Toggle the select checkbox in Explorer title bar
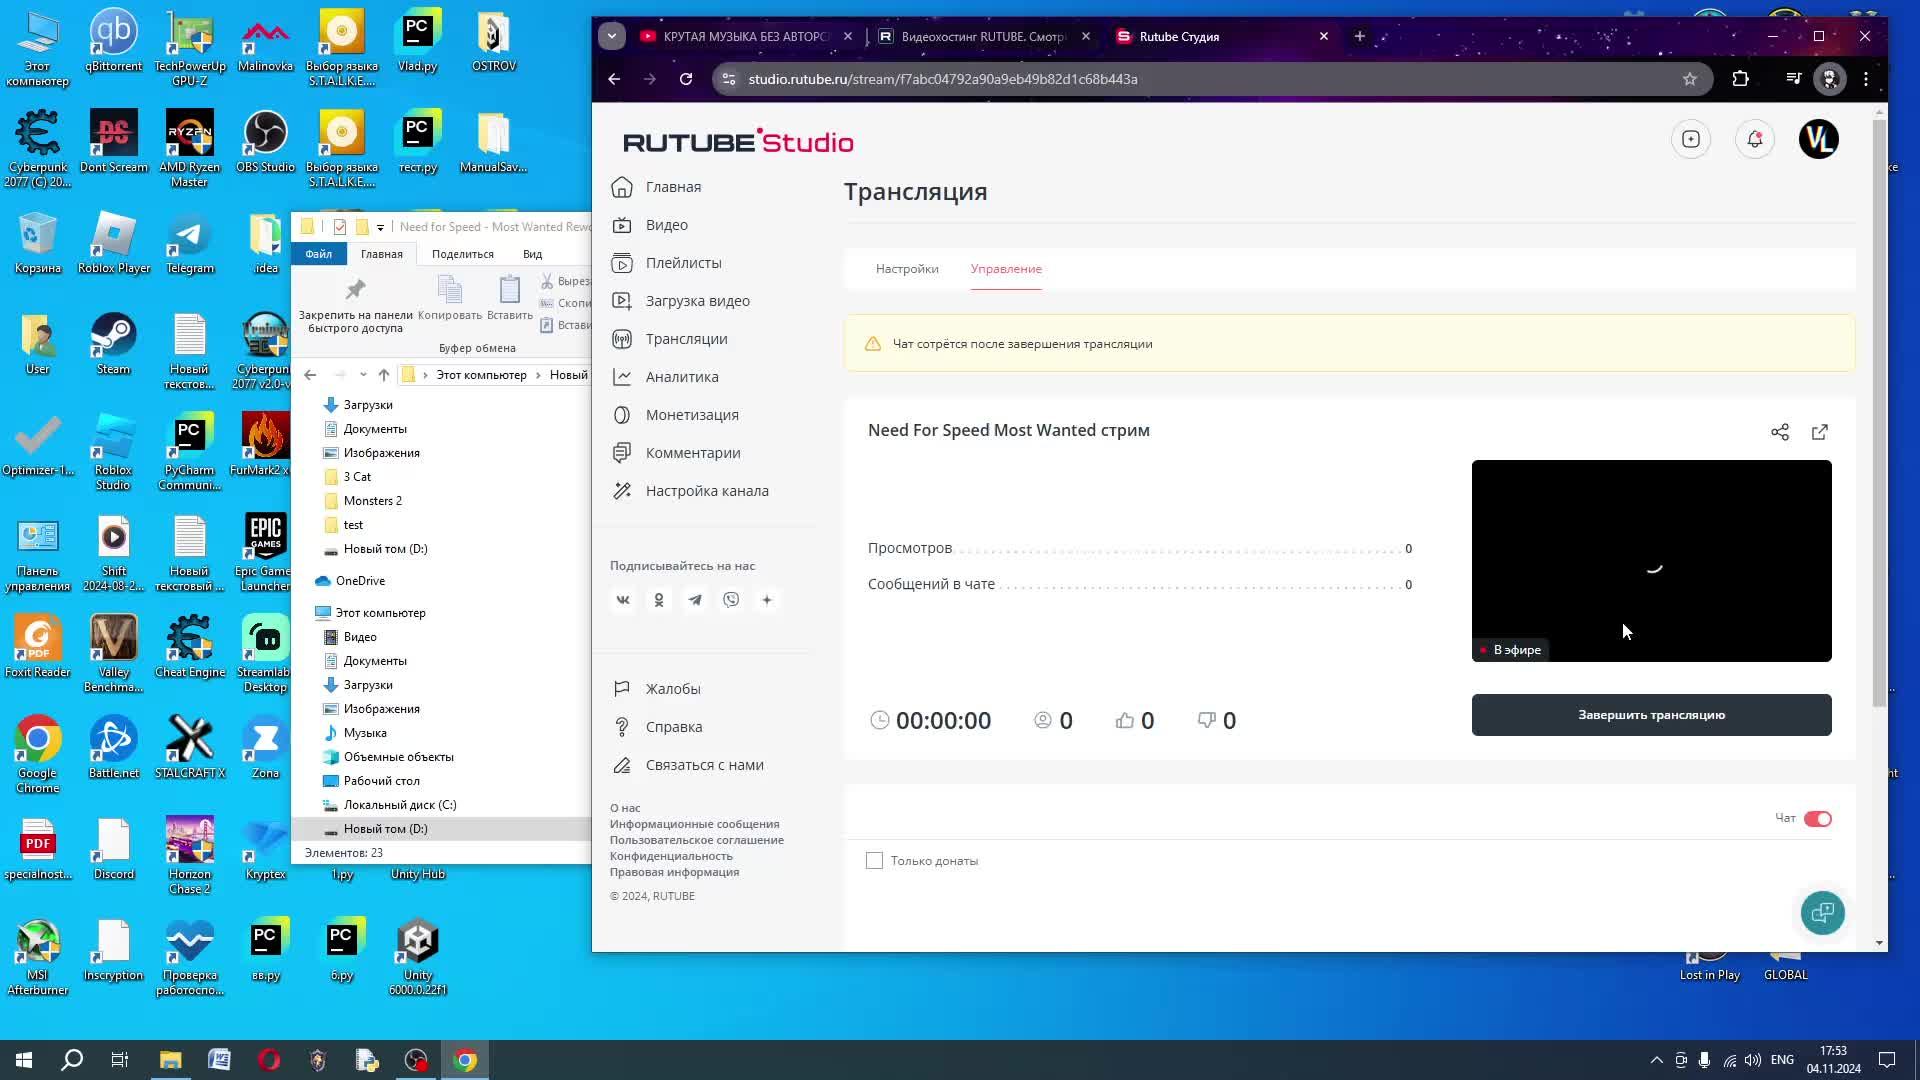The width and height of the screenshot is (1920, 1080). pyautogui.click(x=340, y=227)
